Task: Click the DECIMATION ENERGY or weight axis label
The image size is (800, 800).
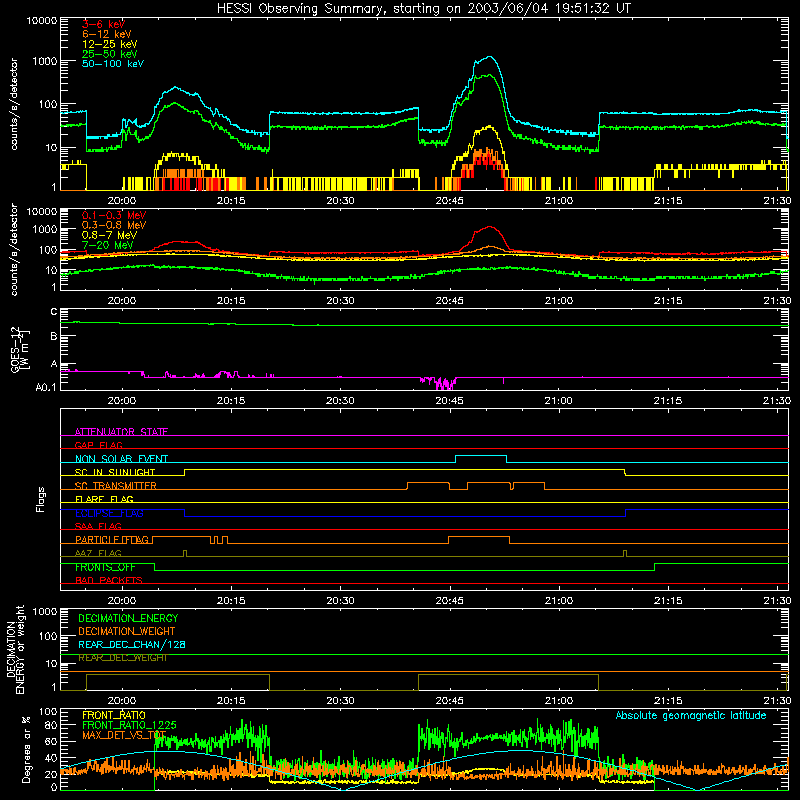Action: (15, 649)
